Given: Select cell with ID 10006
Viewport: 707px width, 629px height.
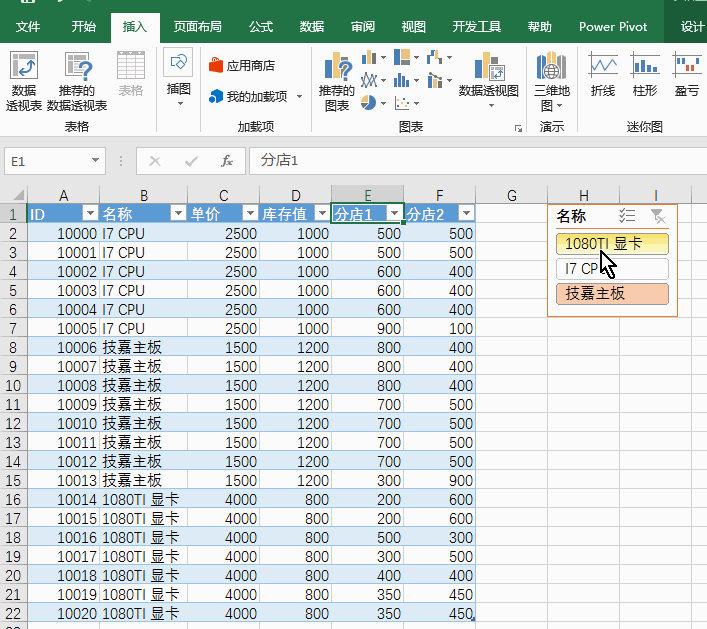Looking at the screenshot, I should click(63, 348).
